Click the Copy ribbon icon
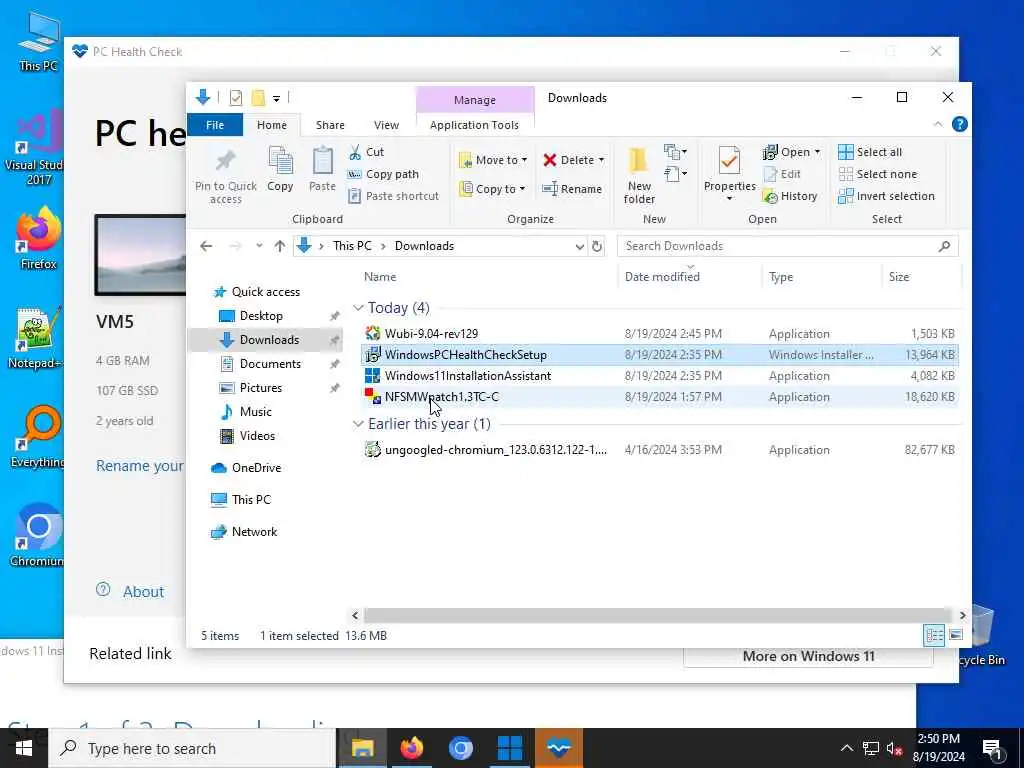 click(280, 168)
